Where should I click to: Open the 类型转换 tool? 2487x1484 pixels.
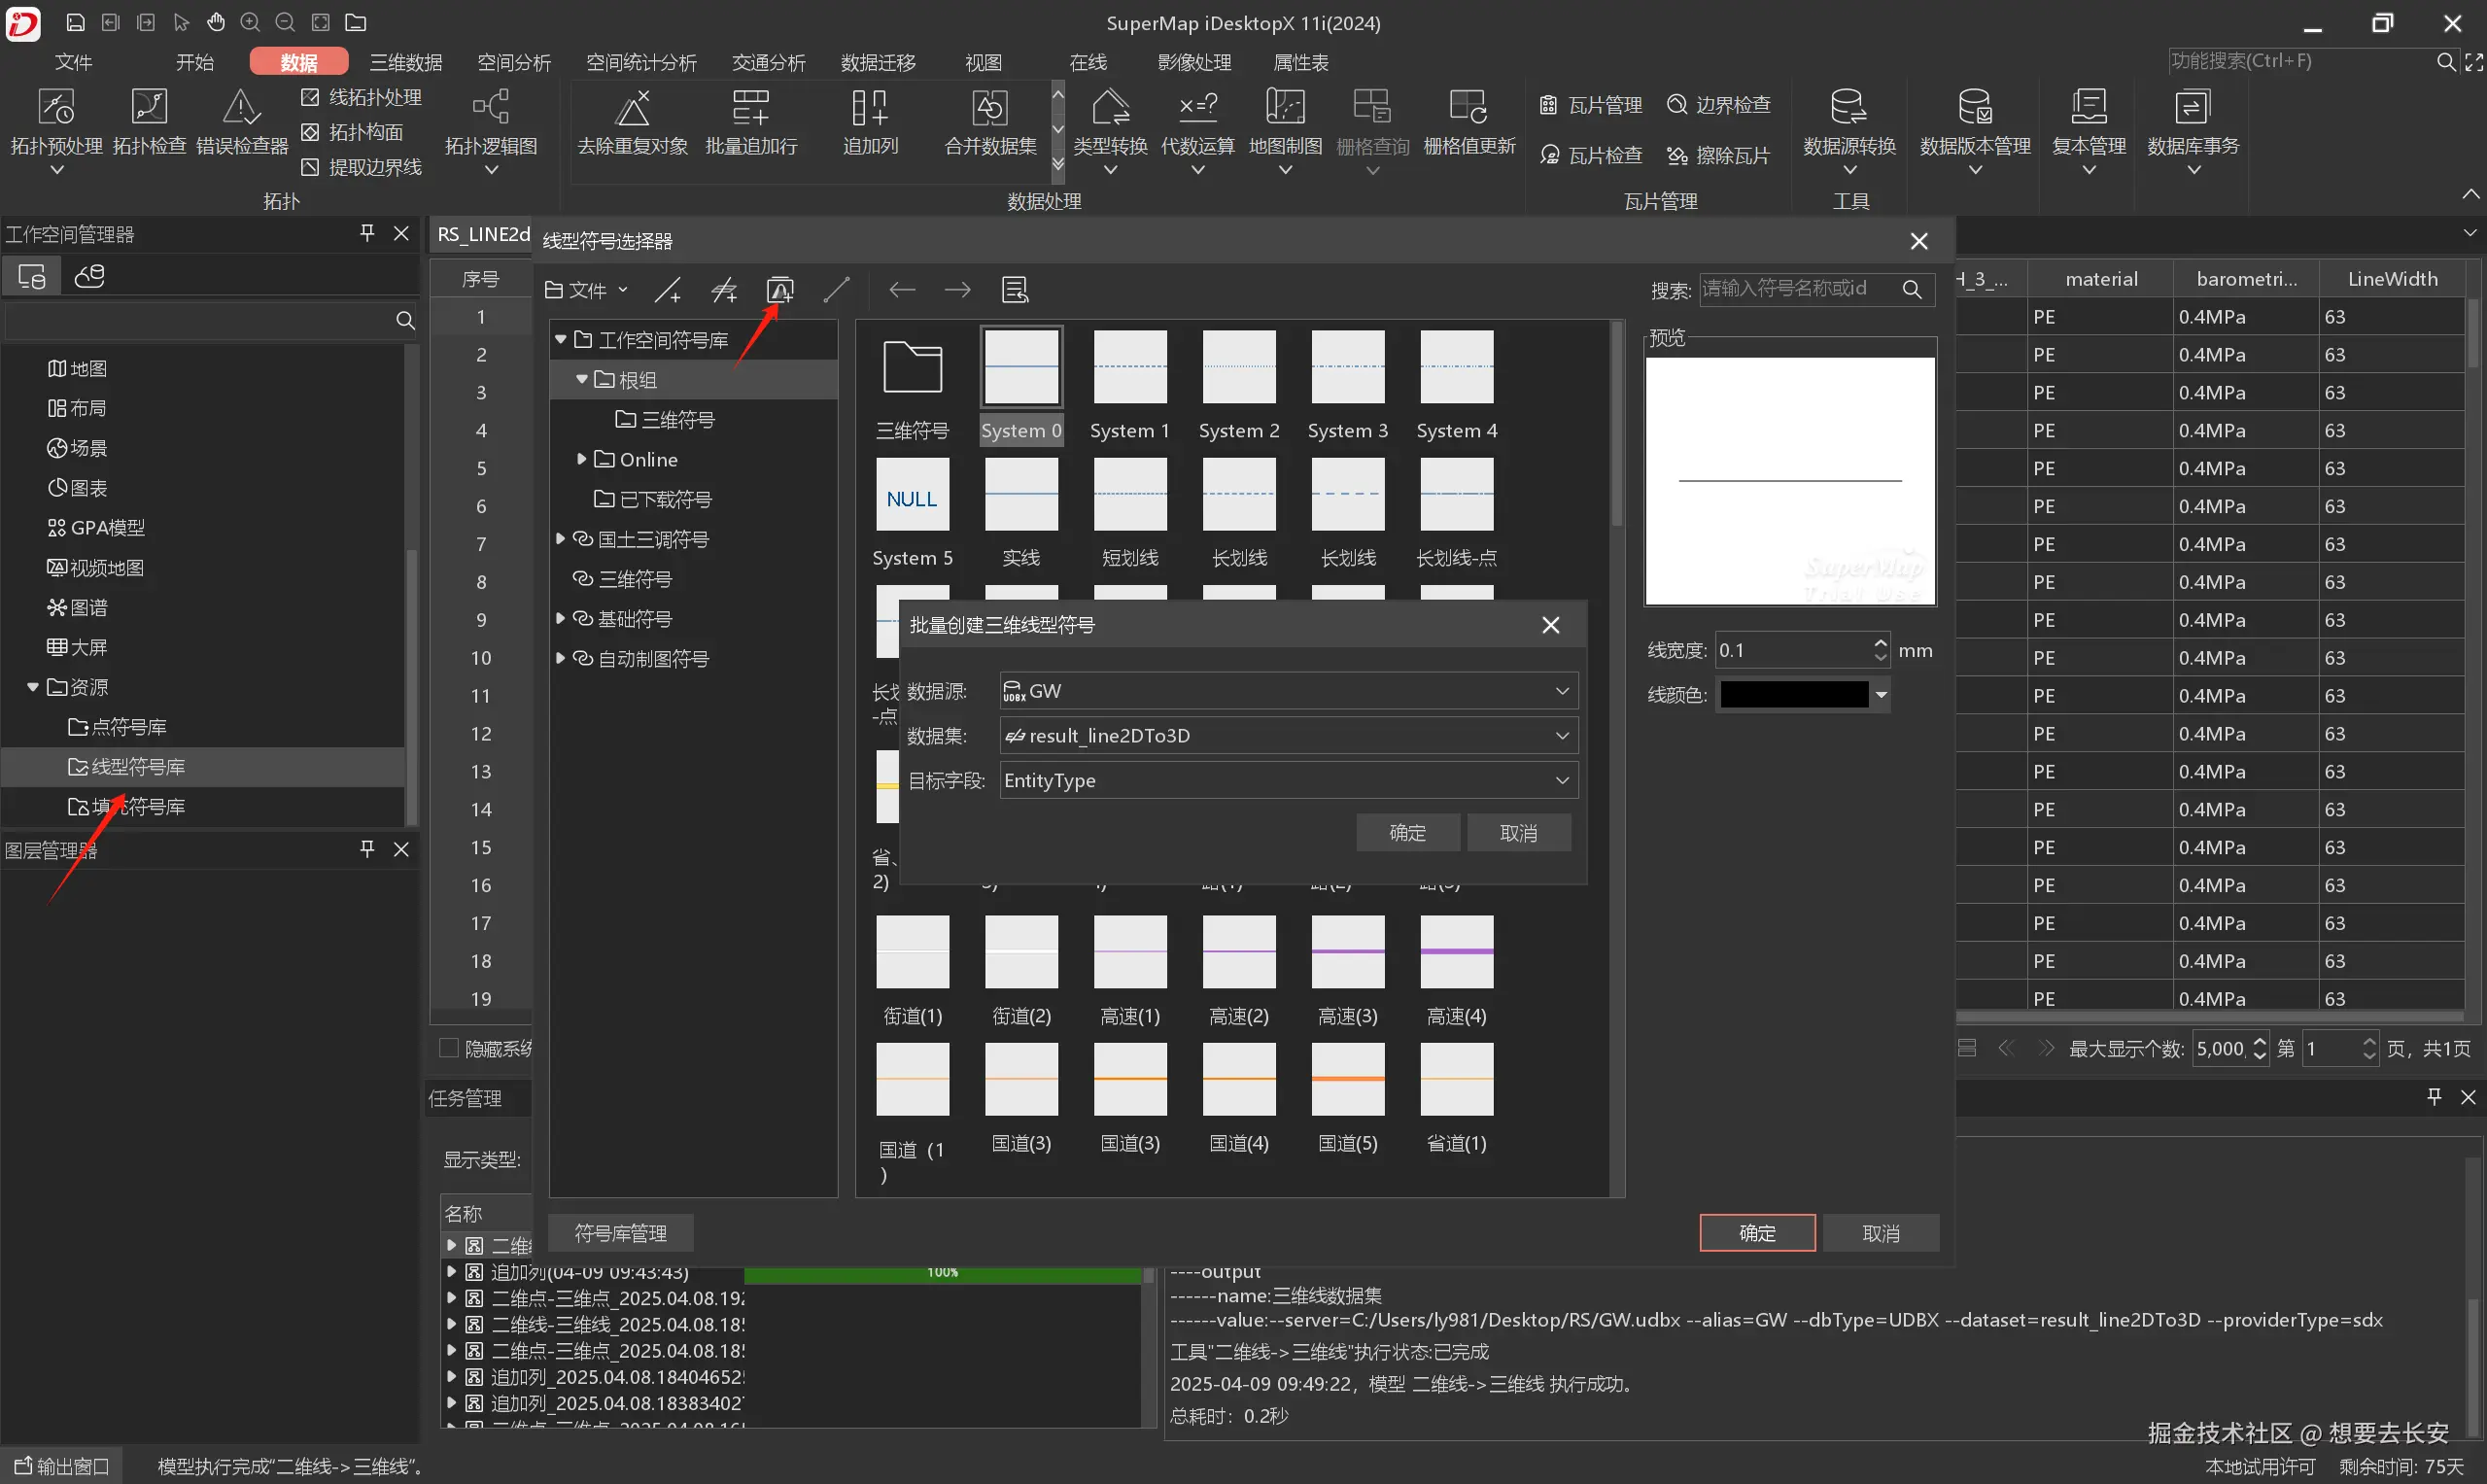1110,130
